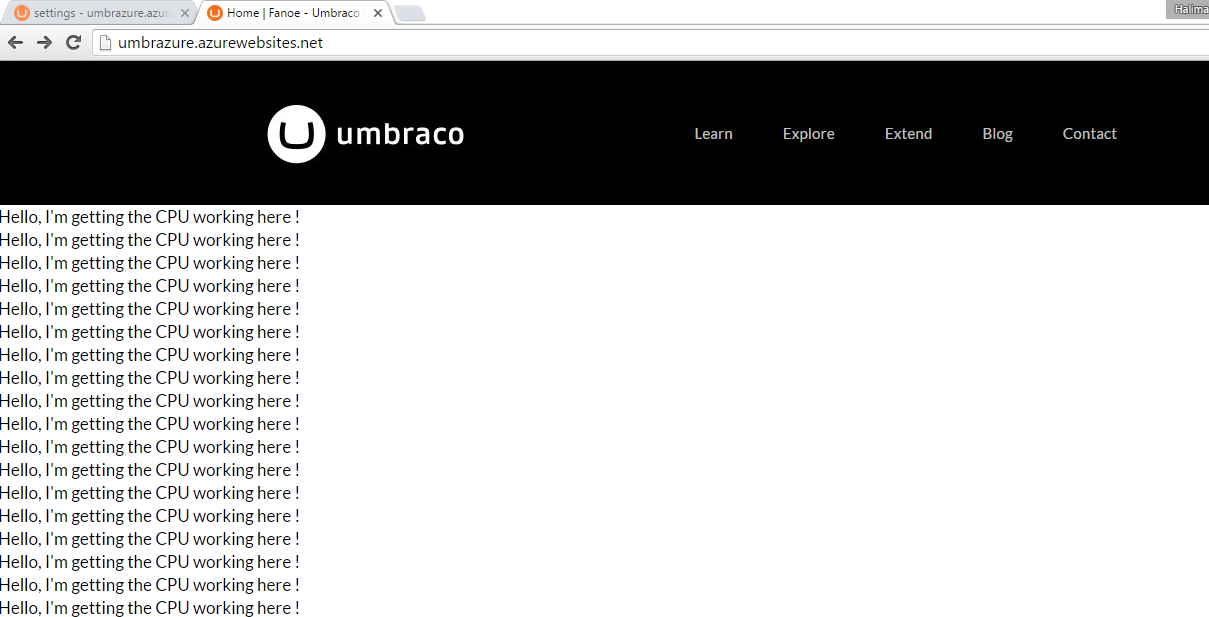Open the Extend navigation link
The height and width of the screenshot is (617, 1209).
(x=908, y=134)
